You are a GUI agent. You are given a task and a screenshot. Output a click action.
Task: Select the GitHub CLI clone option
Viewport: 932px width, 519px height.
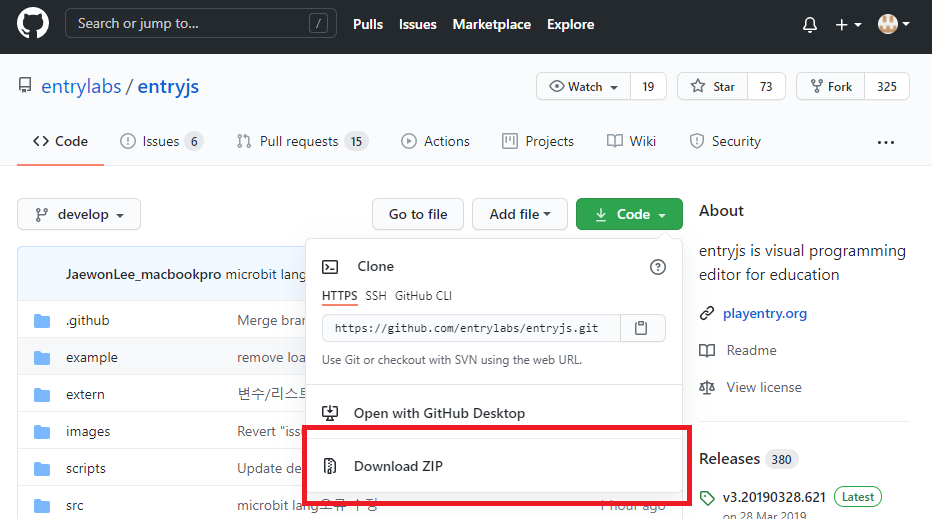(423, 296)
